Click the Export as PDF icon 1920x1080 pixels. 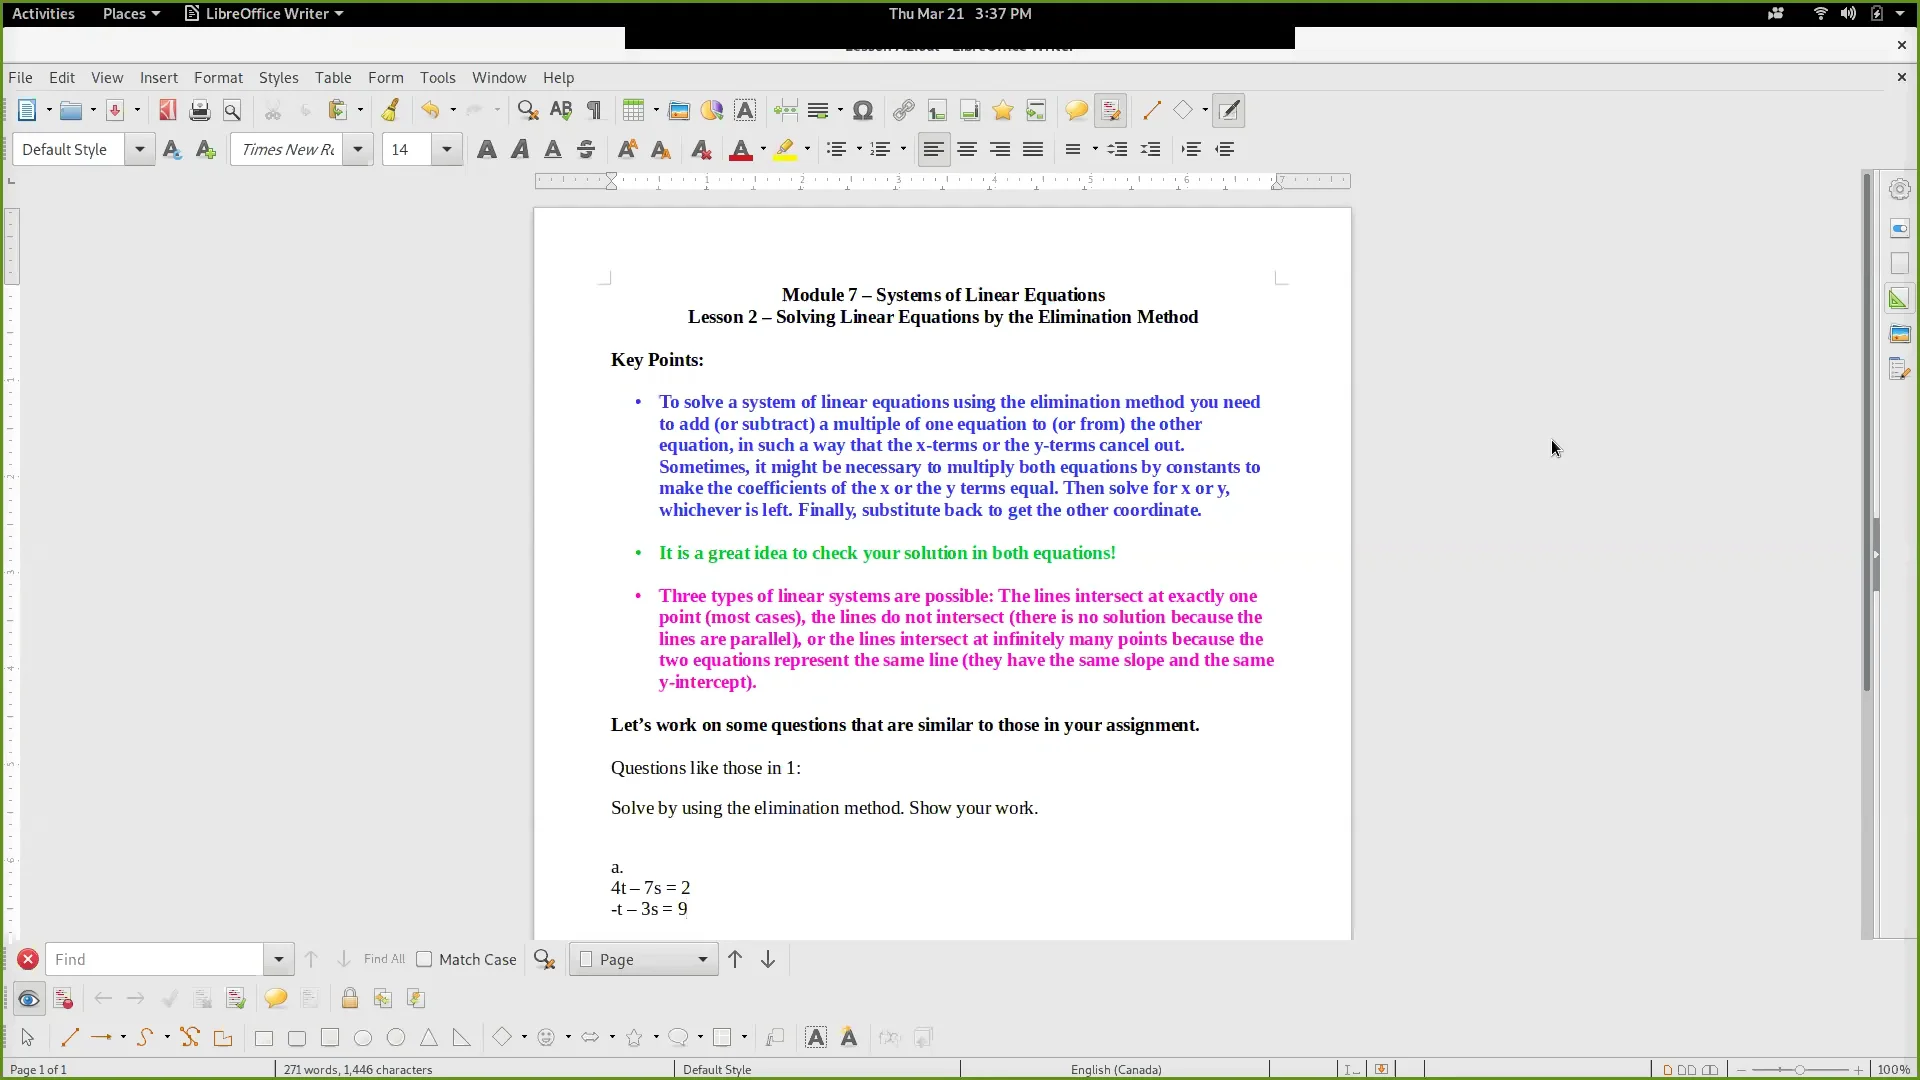pyautogui.click(x=167, y=110)
